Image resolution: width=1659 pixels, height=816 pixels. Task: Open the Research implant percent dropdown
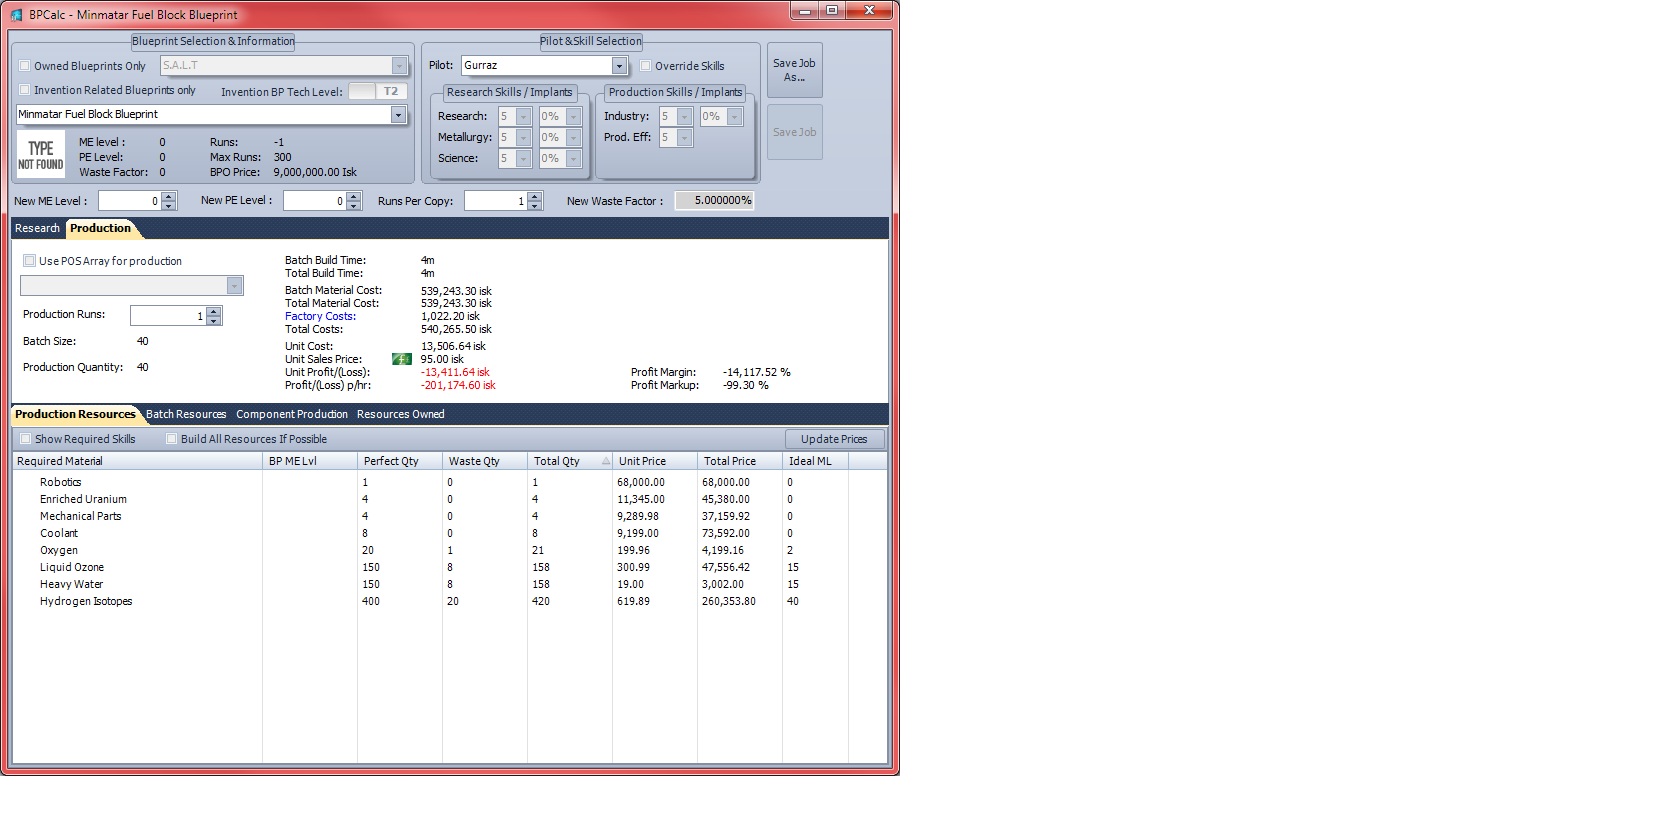coord(574,117)
